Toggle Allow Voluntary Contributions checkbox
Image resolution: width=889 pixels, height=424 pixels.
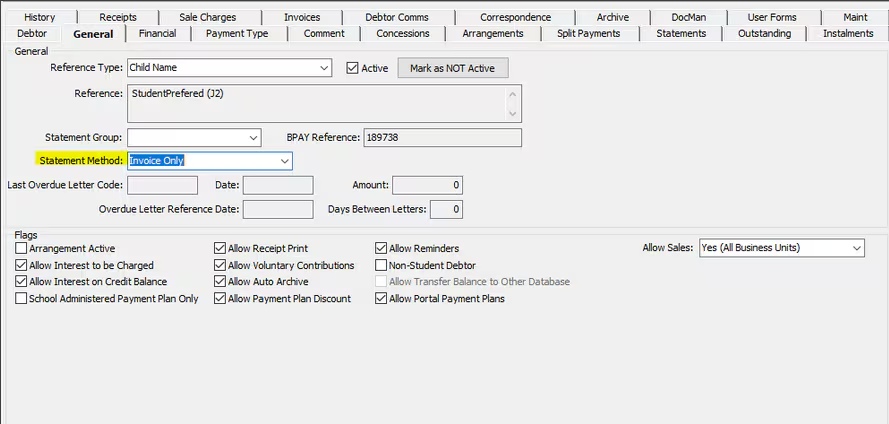pyautogui.click(x=220, y=265)
